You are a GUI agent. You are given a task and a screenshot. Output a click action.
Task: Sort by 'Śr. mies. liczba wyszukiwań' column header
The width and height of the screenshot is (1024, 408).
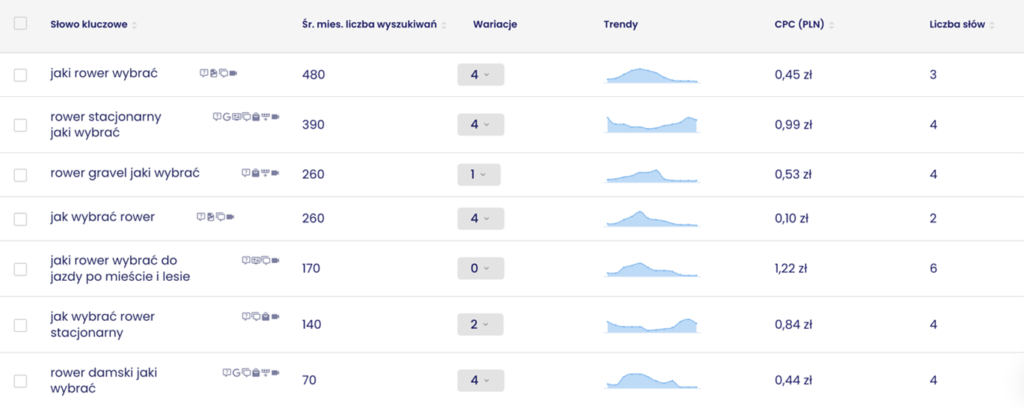(x=369, y=25)
